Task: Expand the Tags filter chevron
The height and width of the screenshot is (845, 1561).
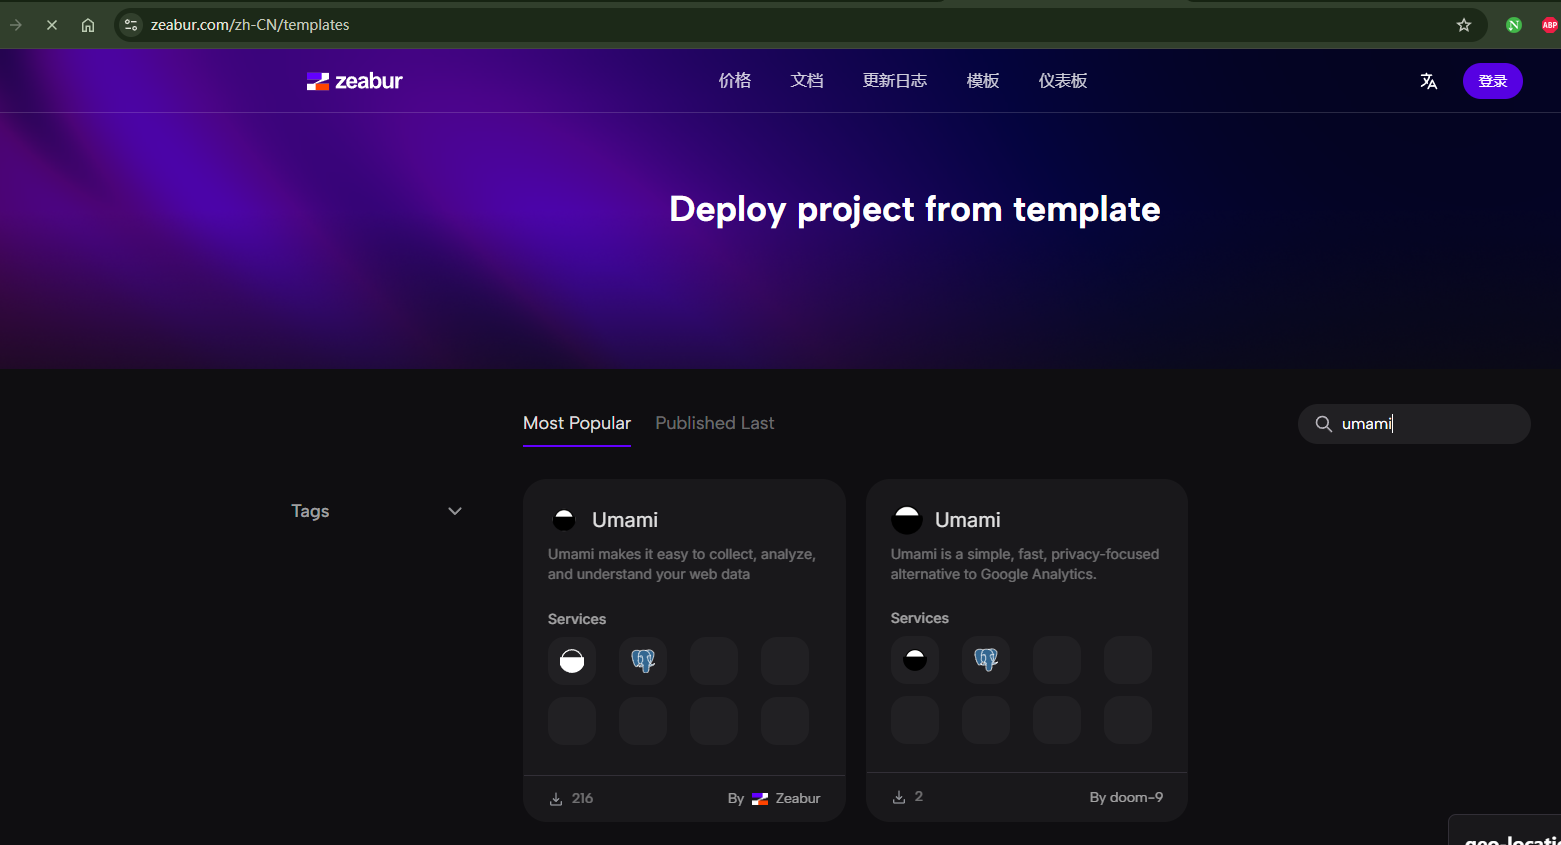Action: coord(455,511)
